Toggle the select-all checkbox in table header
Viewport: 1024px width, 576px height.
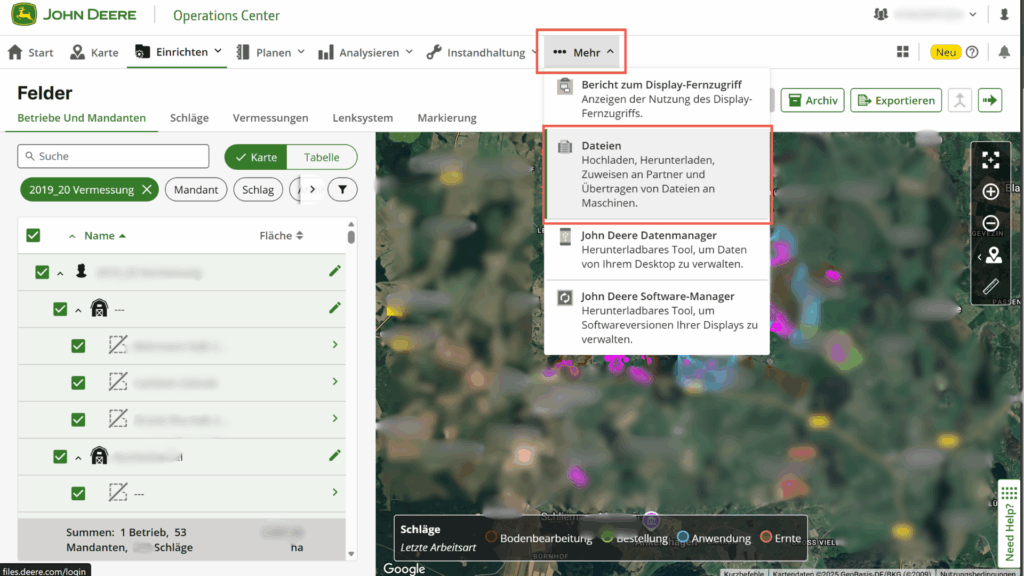point(33,236)
